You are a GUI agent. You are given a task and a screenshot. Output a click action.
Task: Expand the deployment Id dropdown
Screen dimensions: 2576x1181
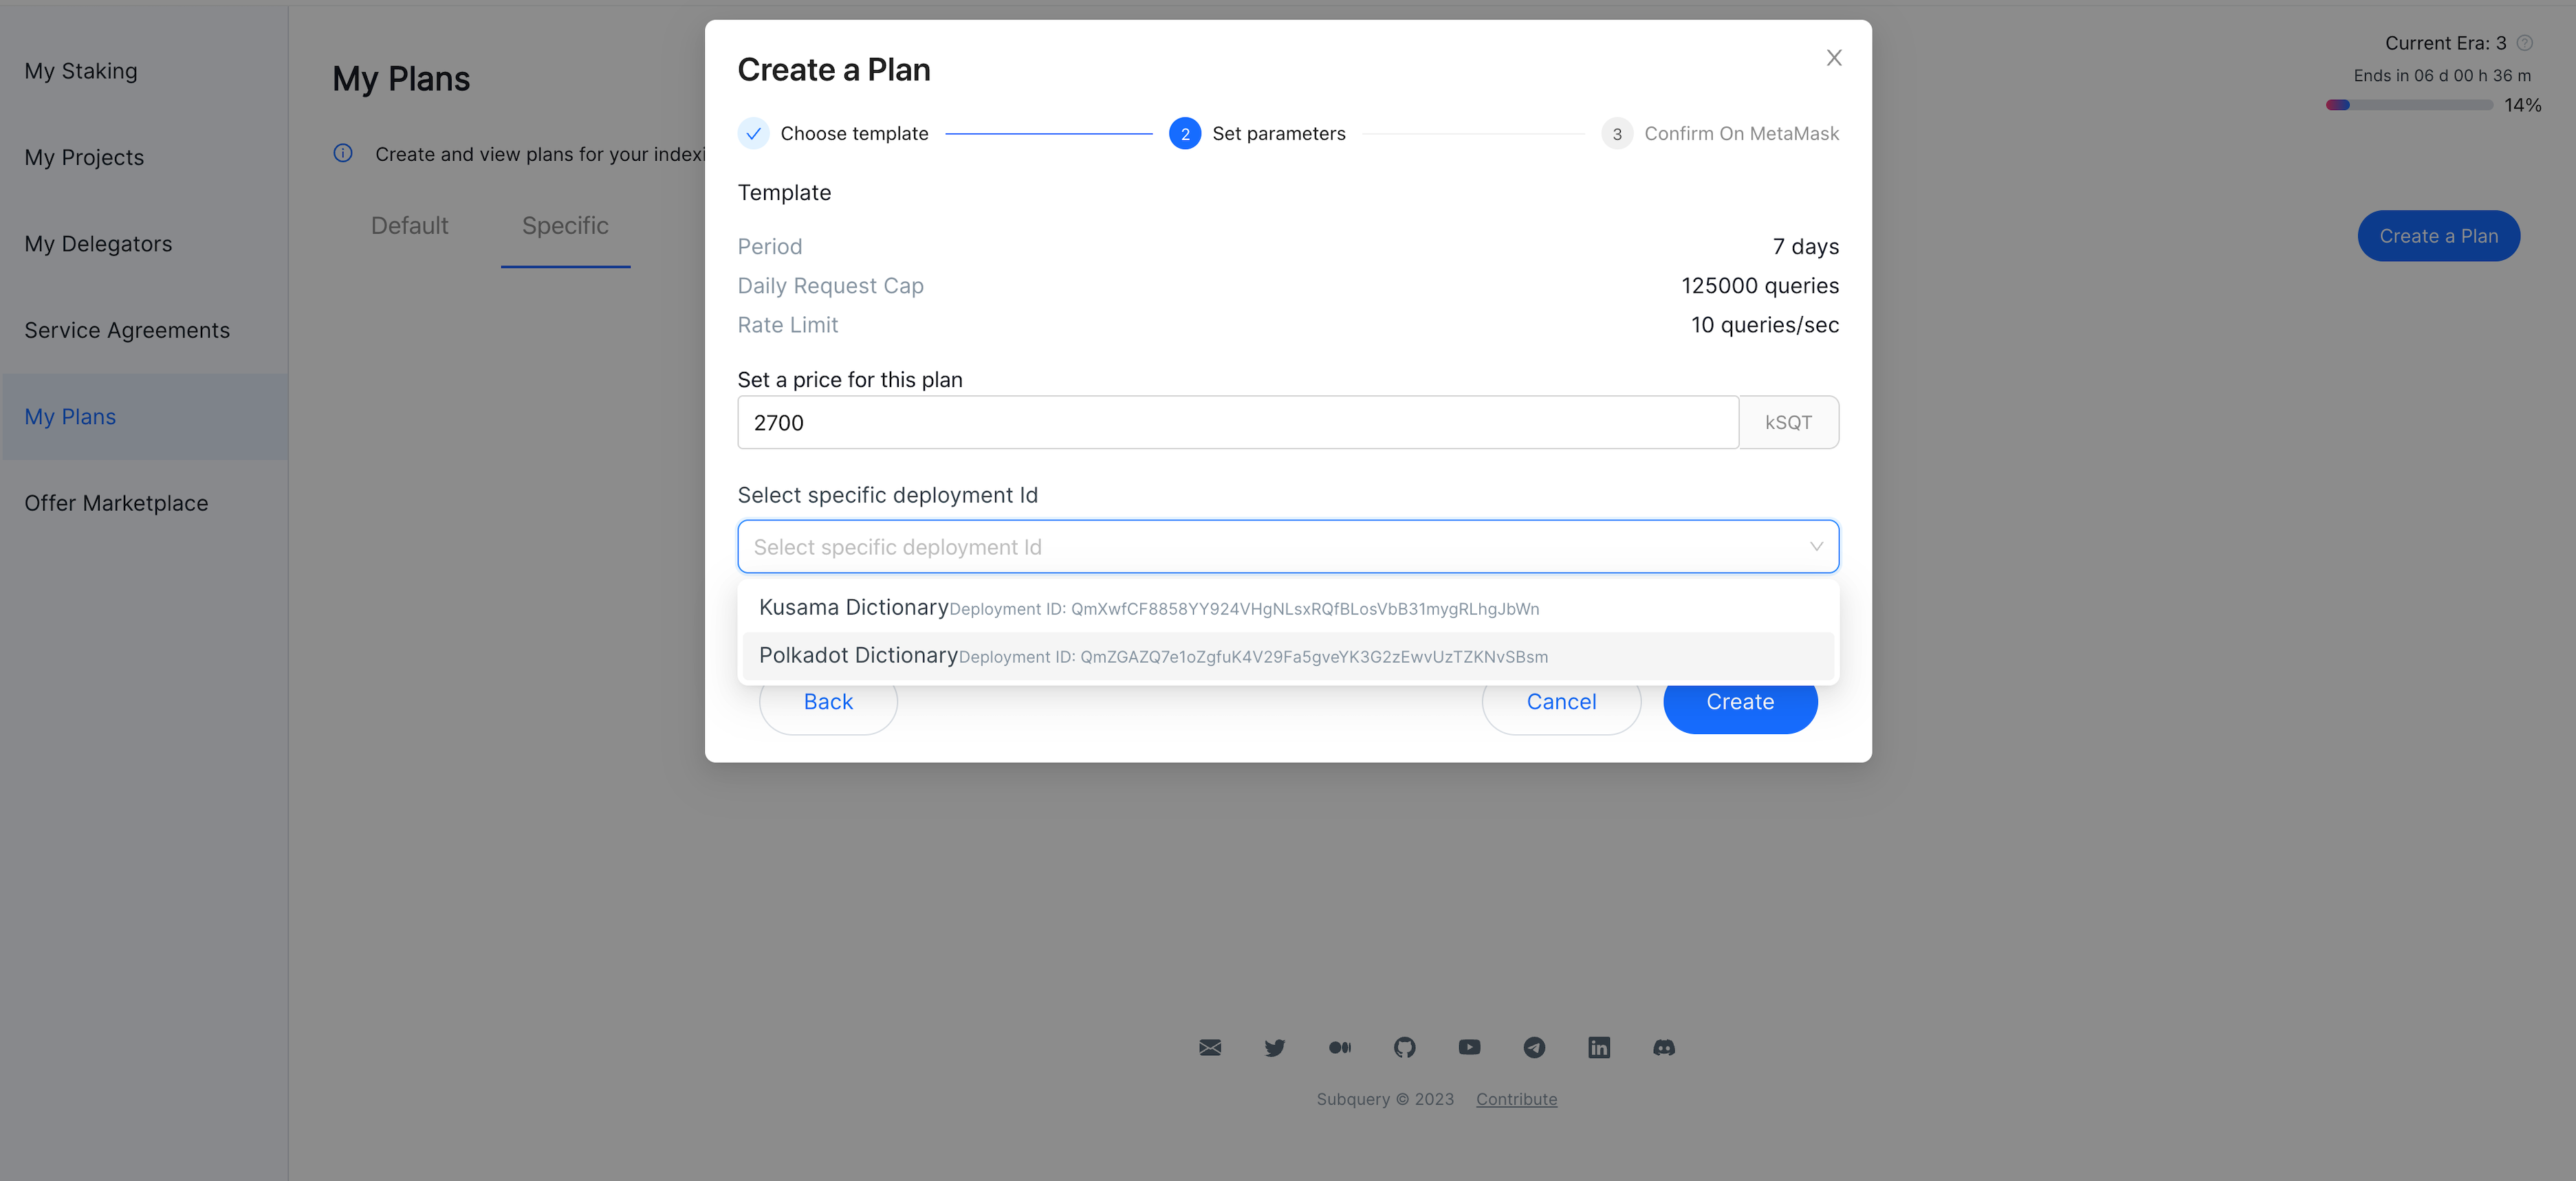pos(1287,545)
